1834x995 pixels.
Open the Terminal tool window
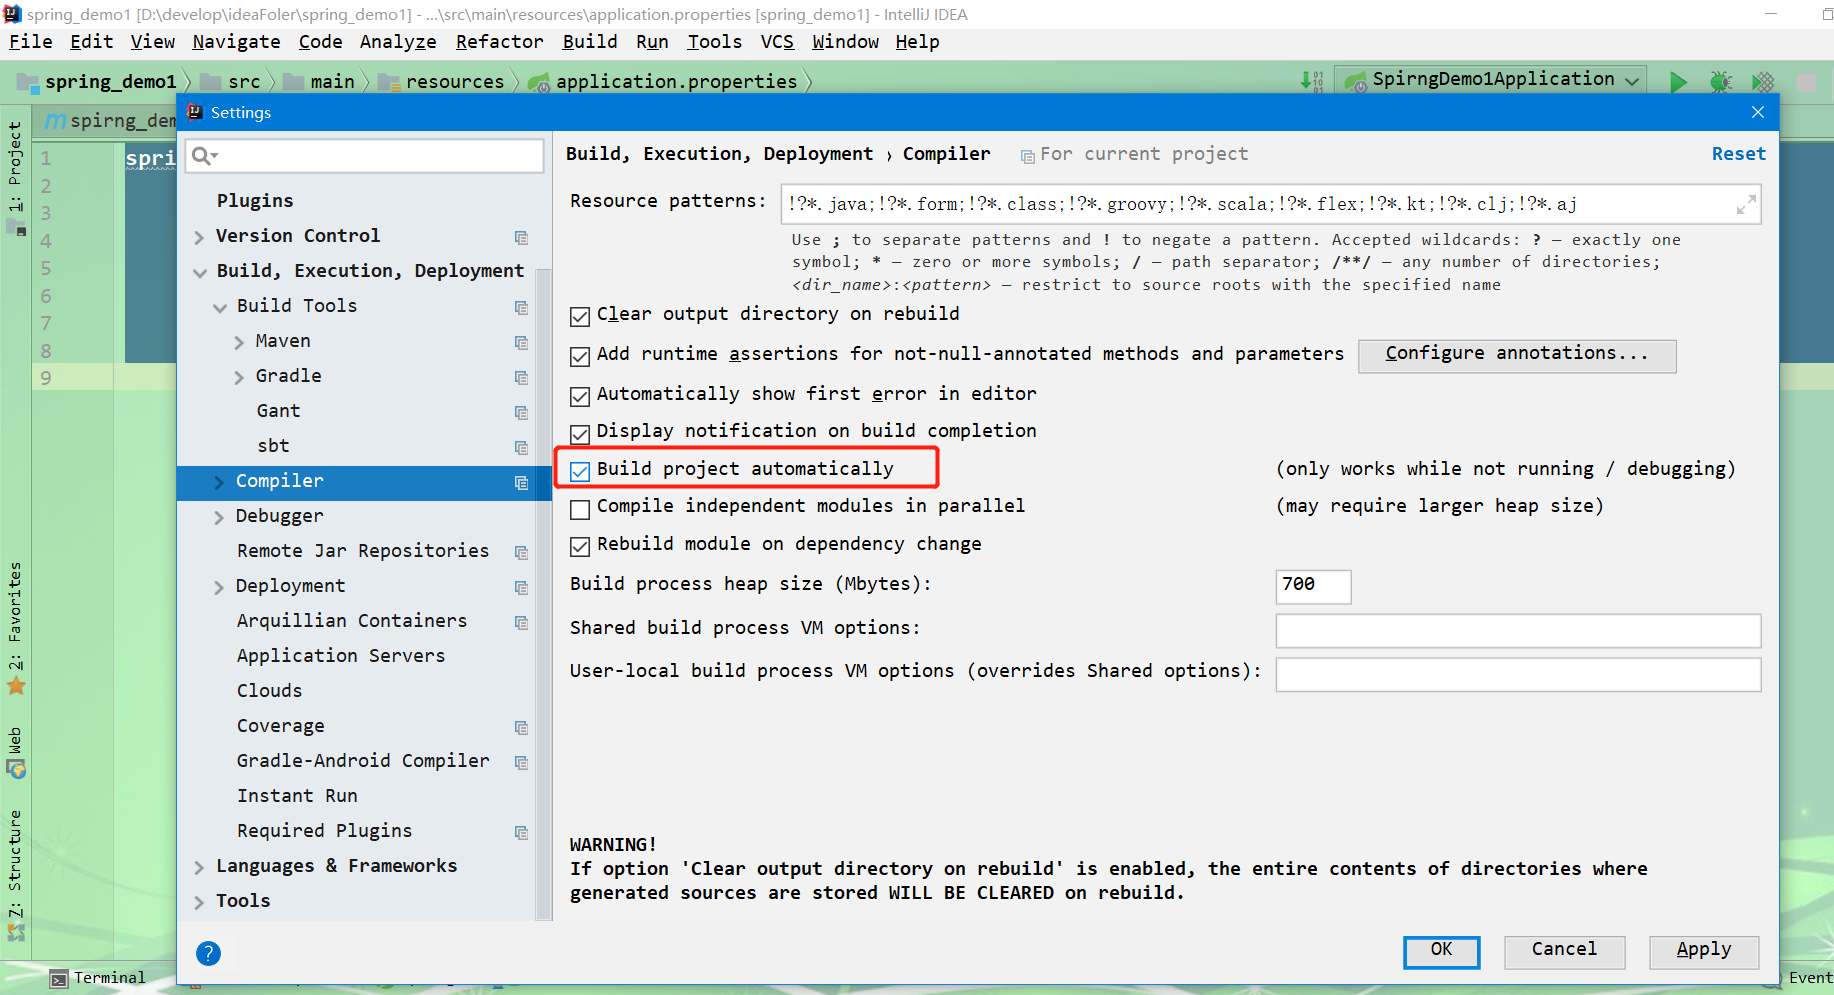98,978
